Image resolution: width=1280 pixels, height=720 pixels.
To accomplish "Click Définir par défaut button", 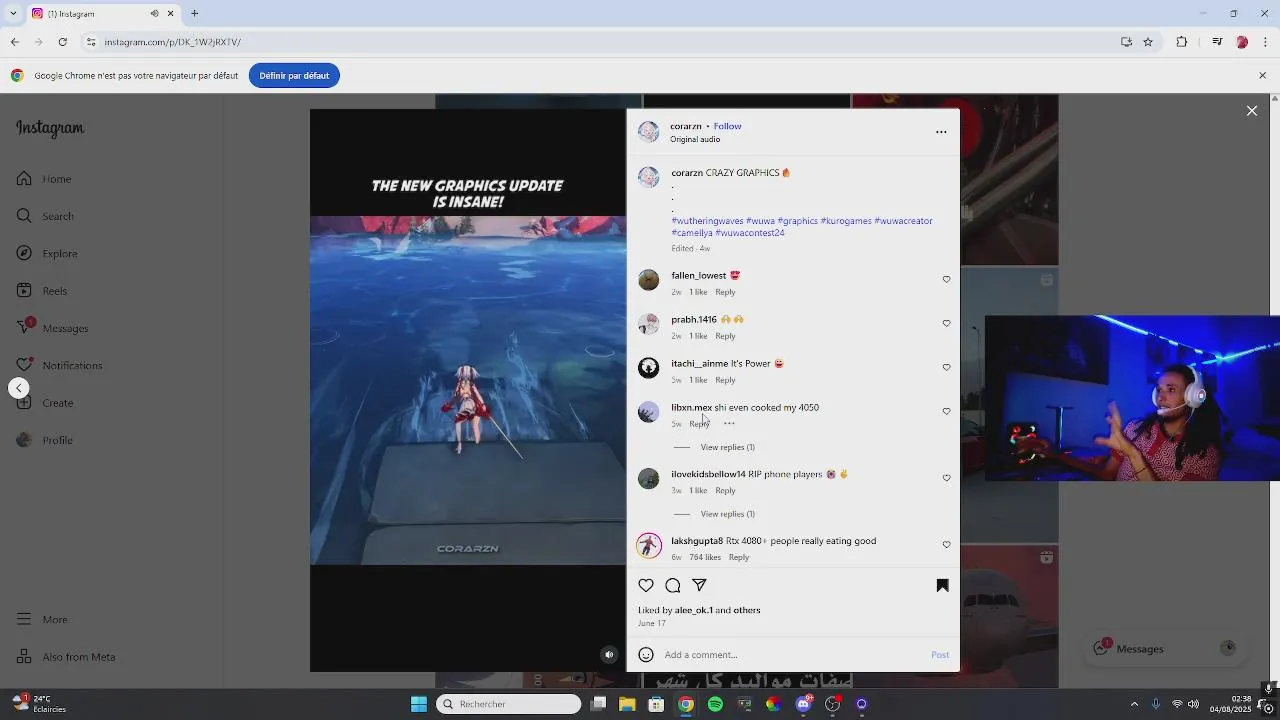I will point(294,76).
